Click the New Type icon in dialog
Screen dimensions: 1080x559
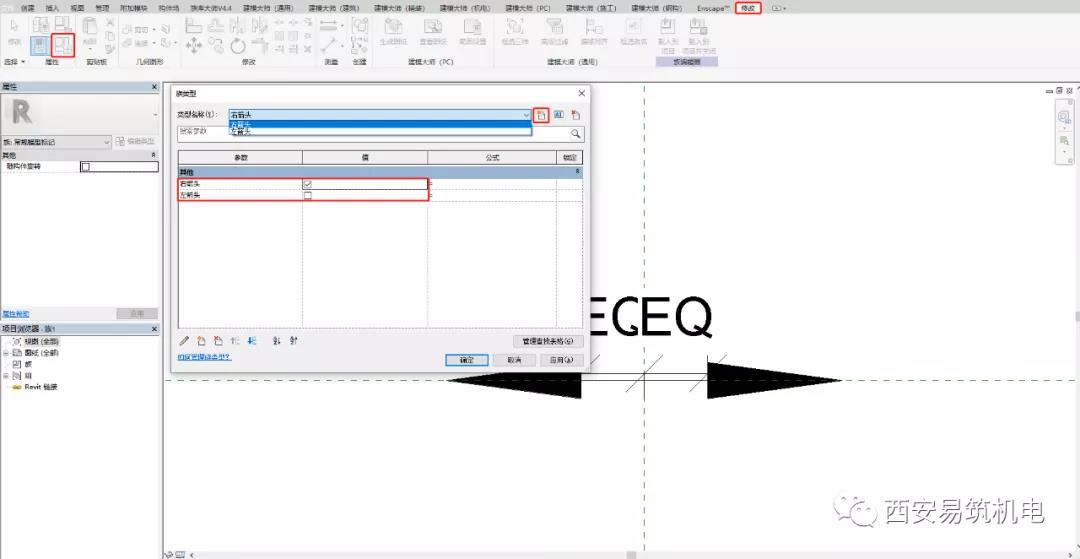tap(541, 115)
